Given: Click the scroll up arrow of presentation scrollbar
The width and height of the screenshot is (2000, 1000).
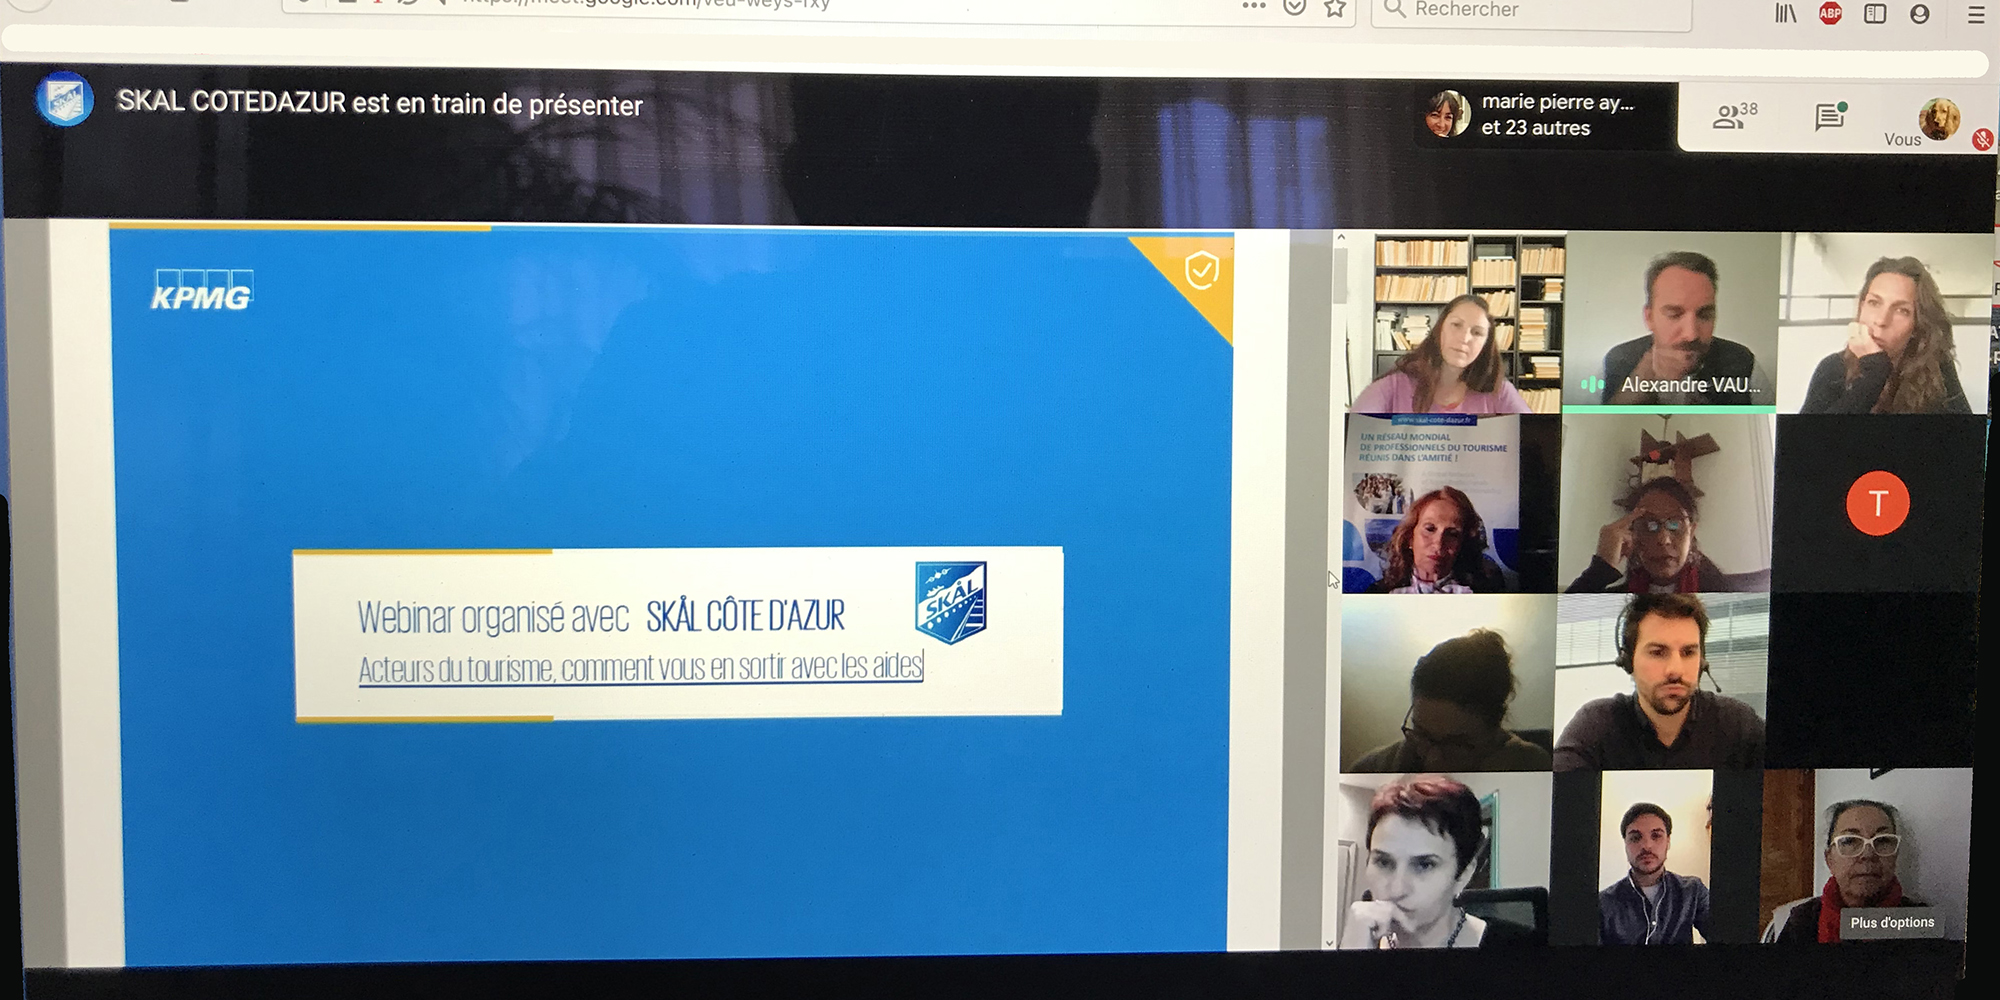Looking at the screenshot, I should [1340, 238].
